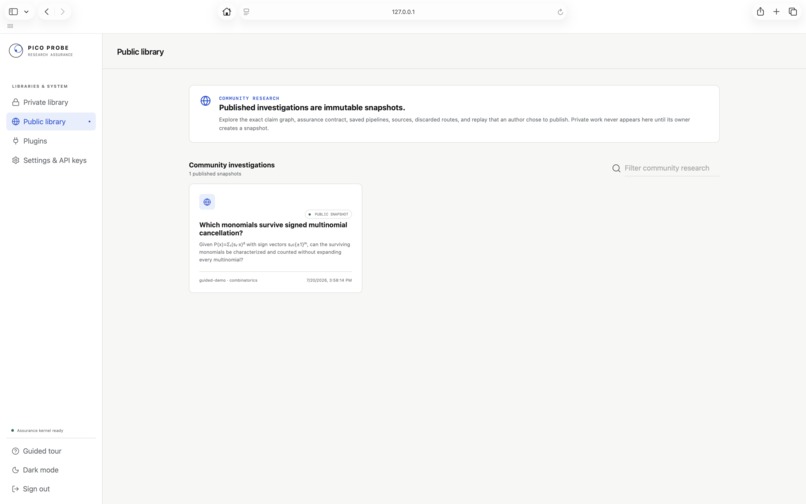The image size is (806, 504).
Task: Sign out of the account
Action: (x=51, y=489)
